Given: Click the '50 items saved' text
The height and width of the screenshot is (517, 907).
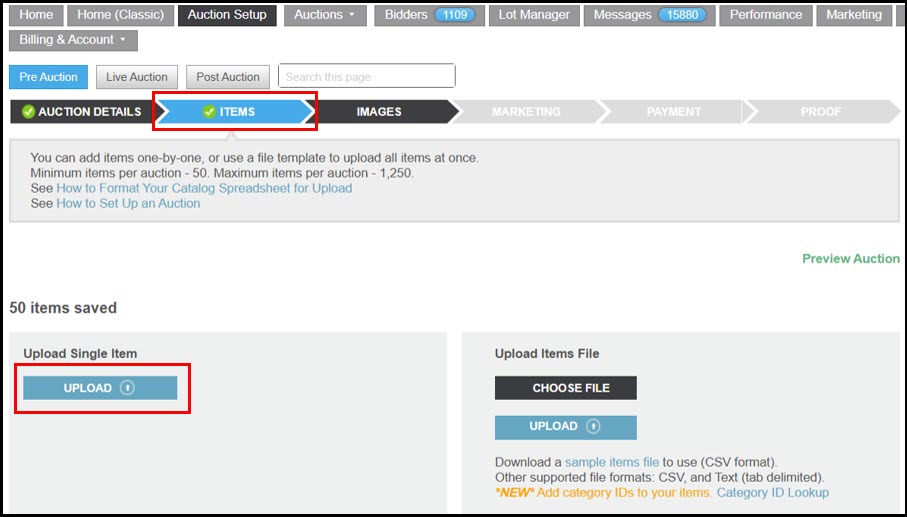Looking at the screenshot, I should point(63,308).
